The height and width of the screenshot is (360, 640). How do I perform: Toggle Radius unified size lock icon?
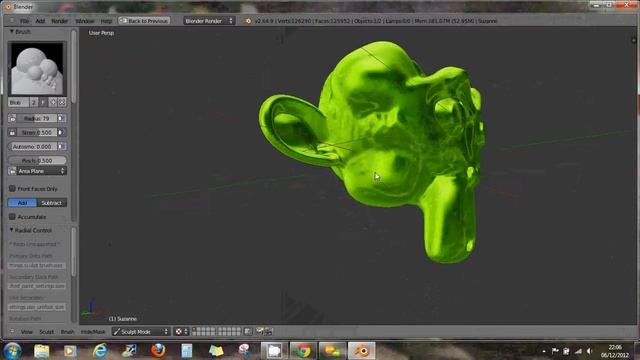tap(12, 118)
